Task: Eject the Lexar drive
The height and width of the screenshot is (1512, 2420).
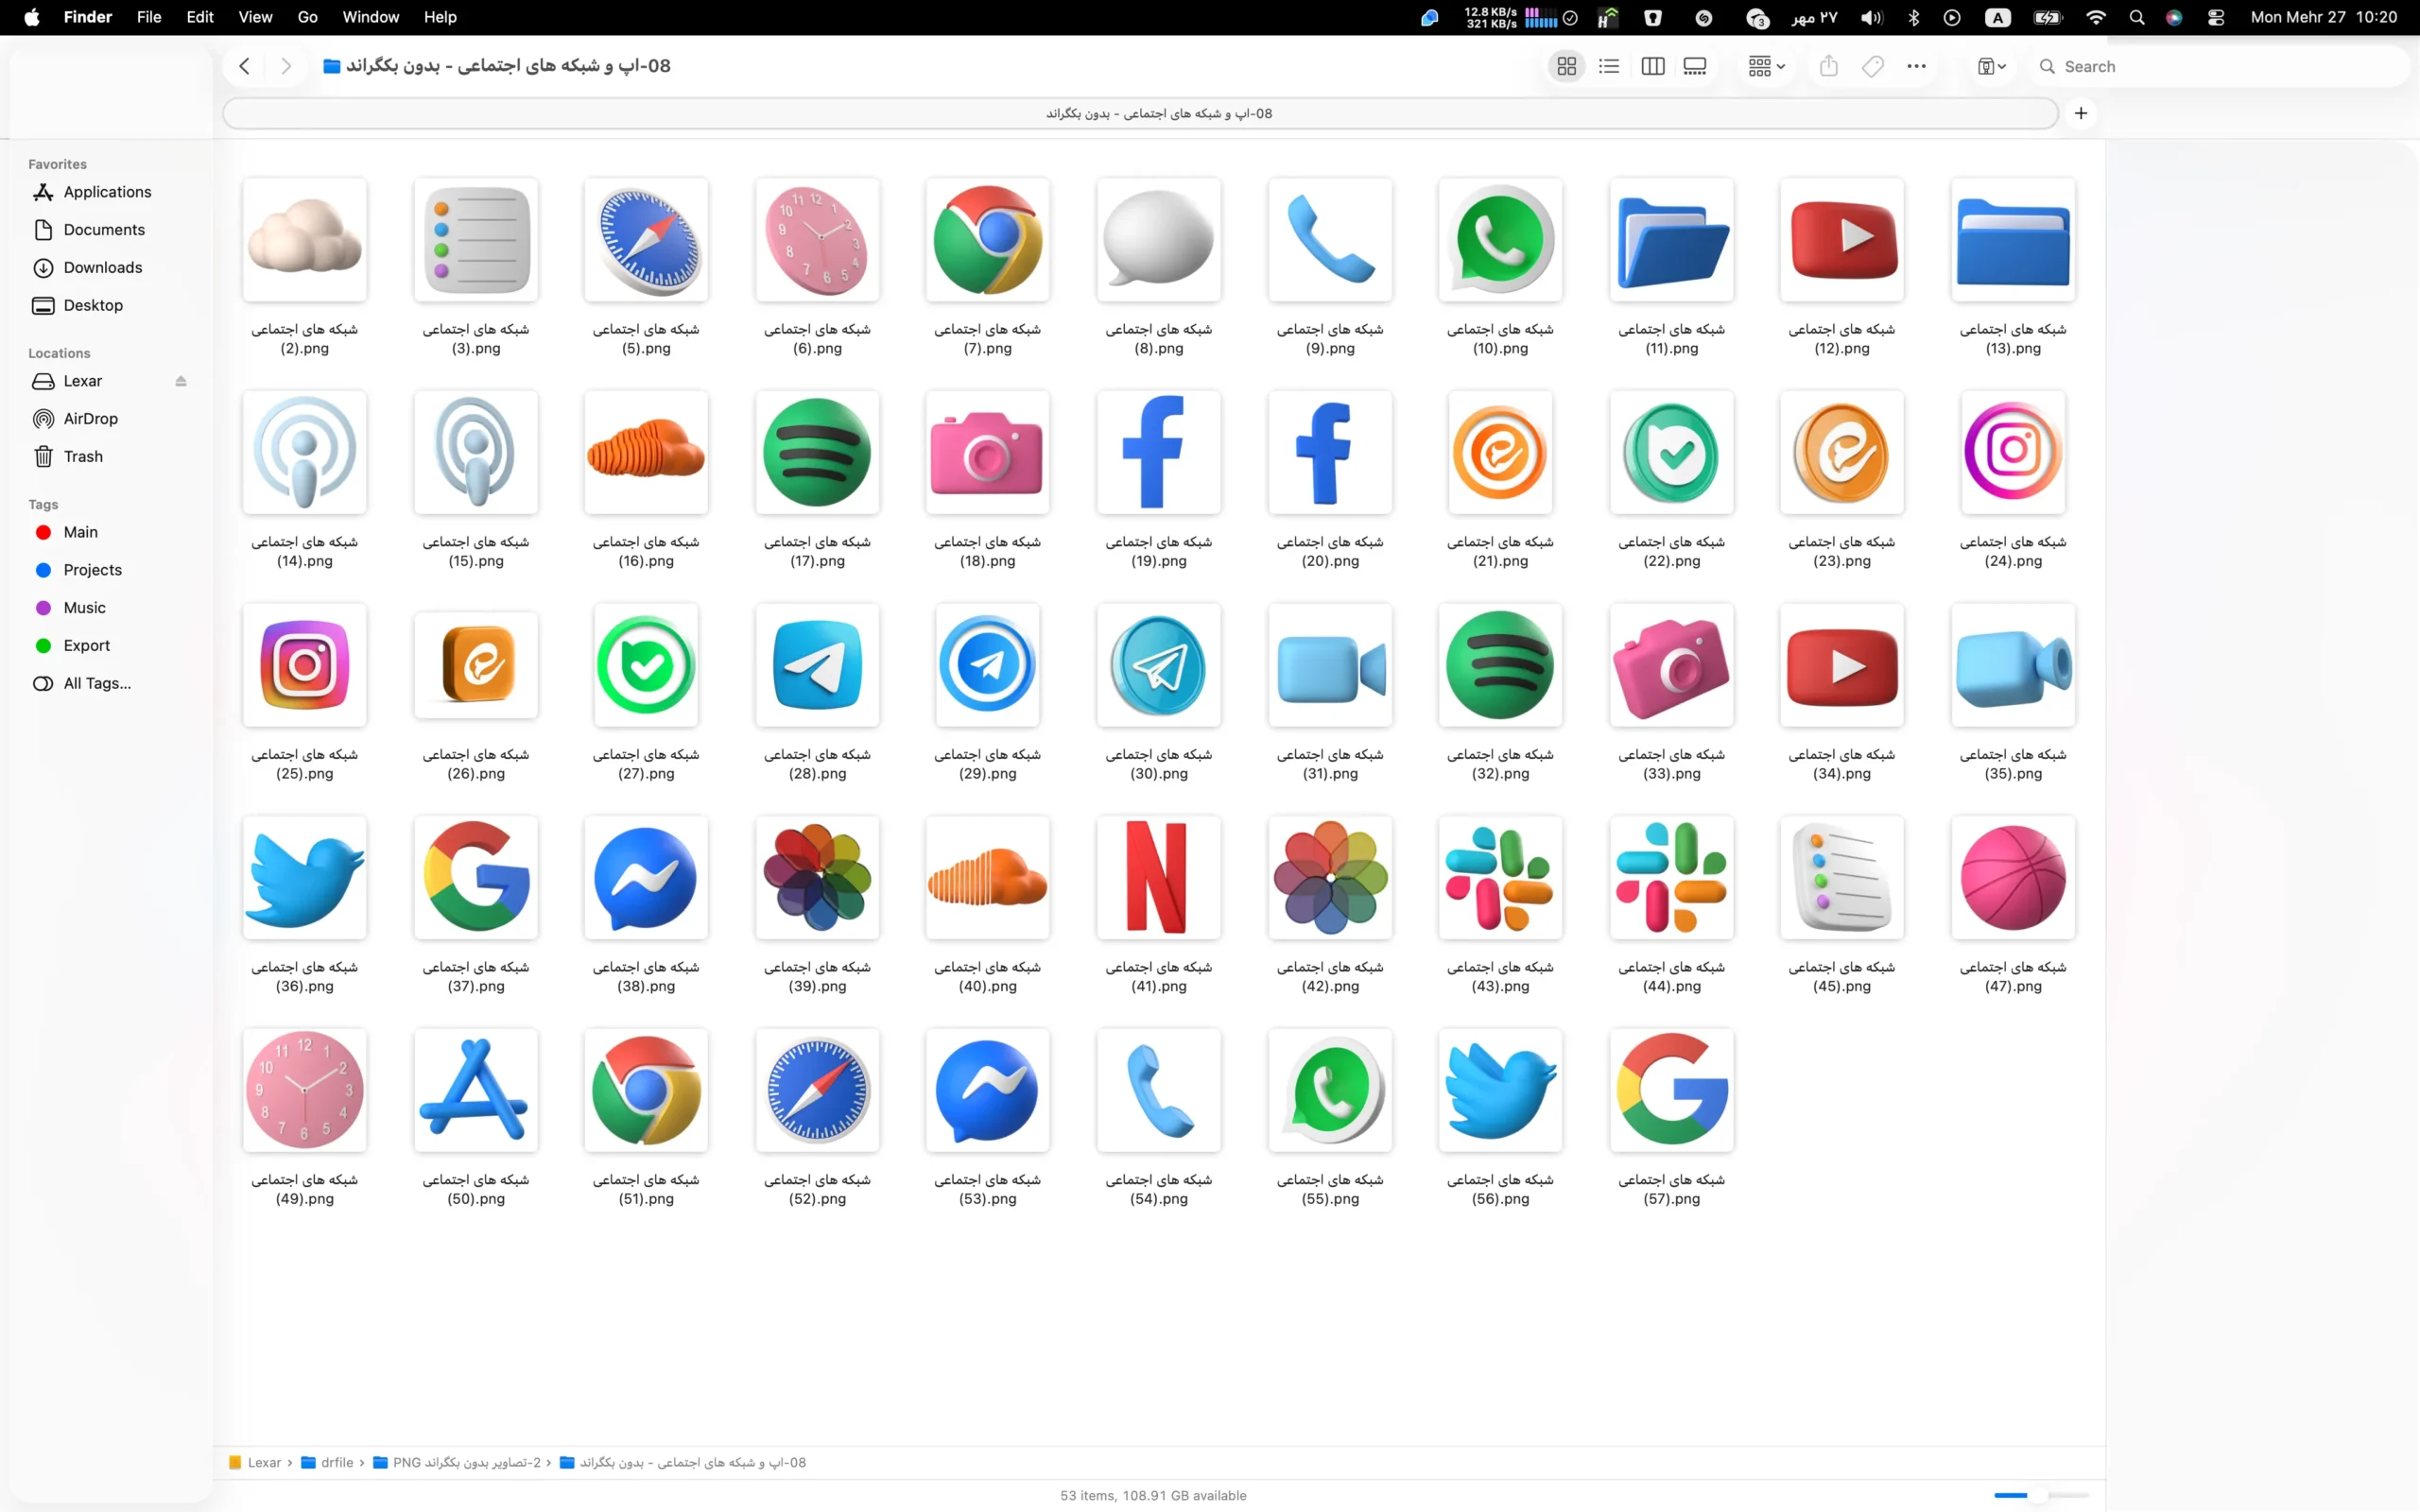Action: coord(181,381)
